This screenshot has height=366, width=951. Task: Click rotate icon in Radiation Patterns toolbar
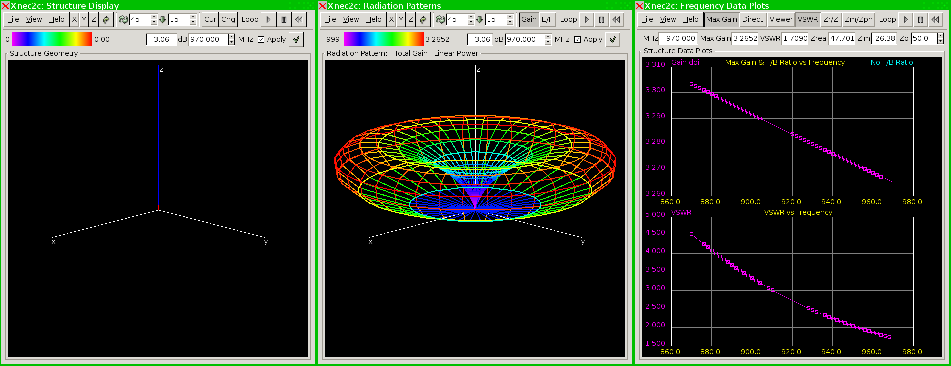(x=440, y=19)
